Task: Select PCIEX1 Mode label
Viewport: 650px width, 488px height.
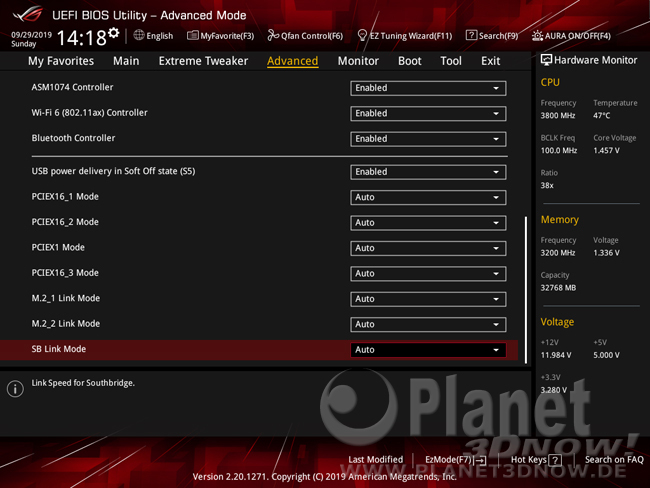Action: click(58, 248)
